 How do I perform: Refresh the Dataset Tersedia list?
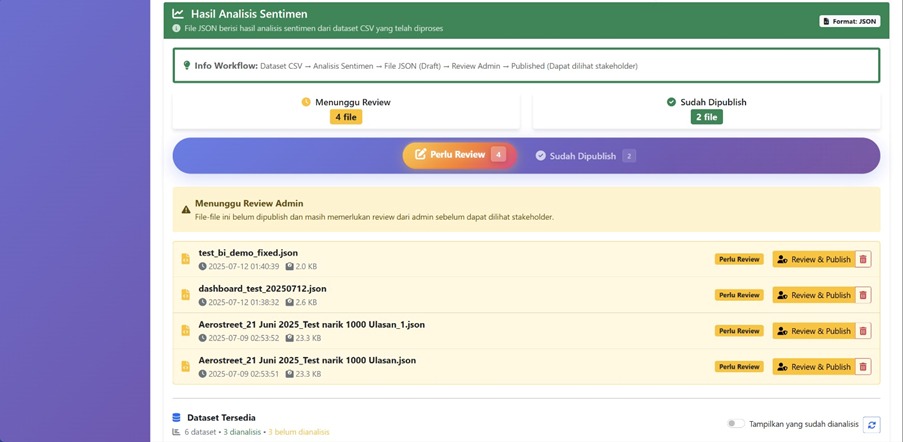click(x=872, y=425)
